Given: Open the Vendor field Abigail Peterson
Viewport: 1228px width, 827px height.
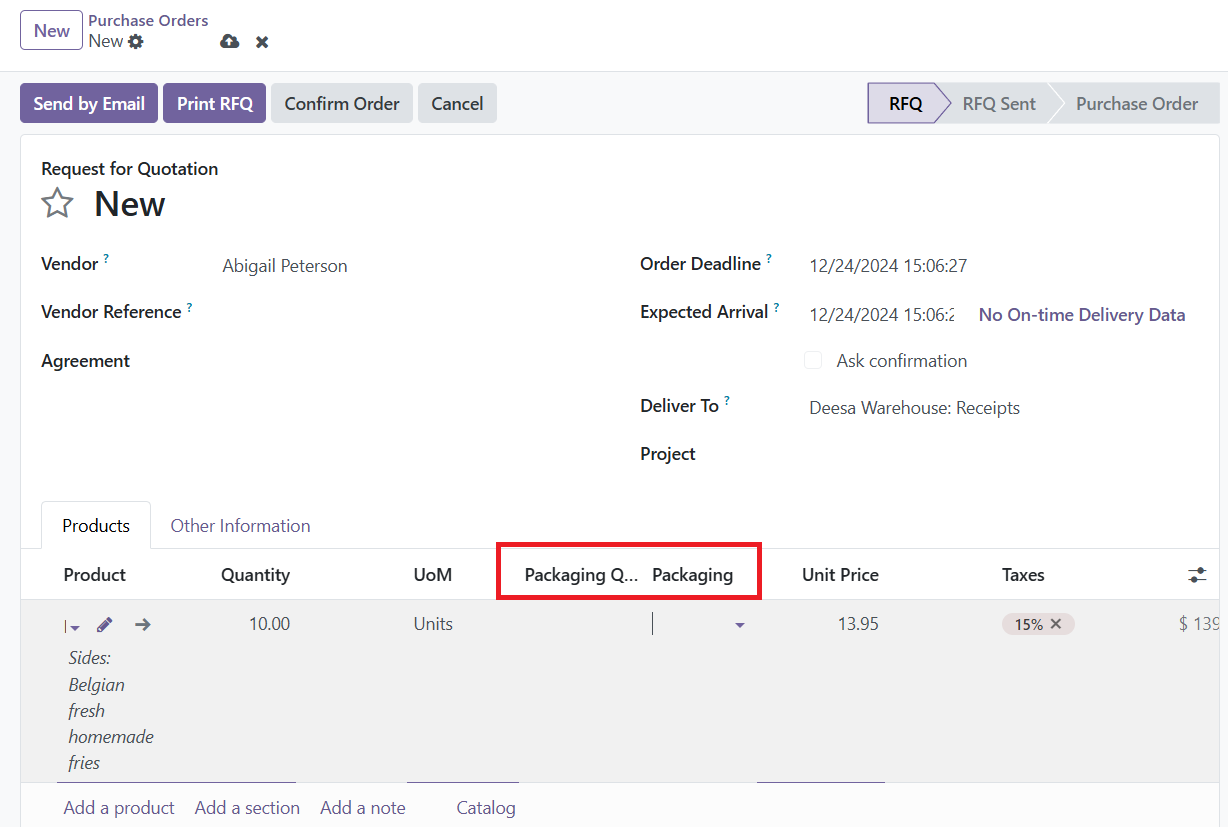Looking at the screenshot, I should (285, 266).
